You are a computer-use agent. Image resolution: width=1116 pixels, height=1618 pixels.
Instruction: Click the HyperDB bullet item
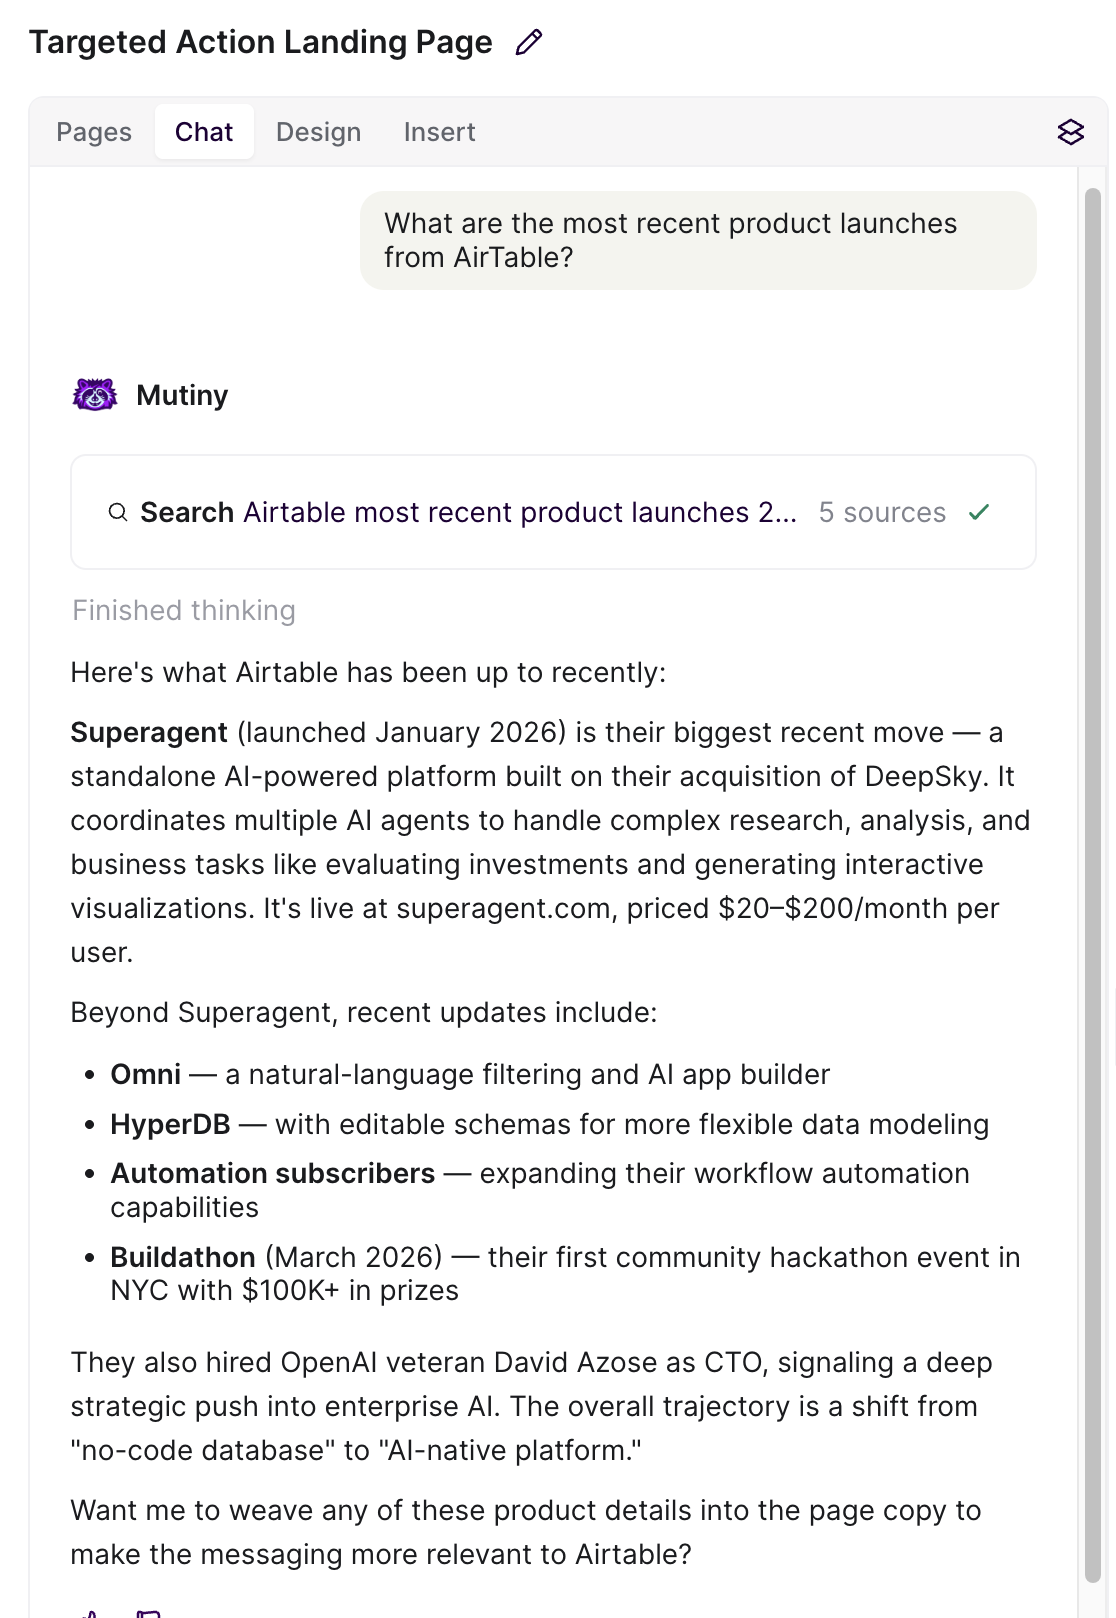(x=549, y=1124)
